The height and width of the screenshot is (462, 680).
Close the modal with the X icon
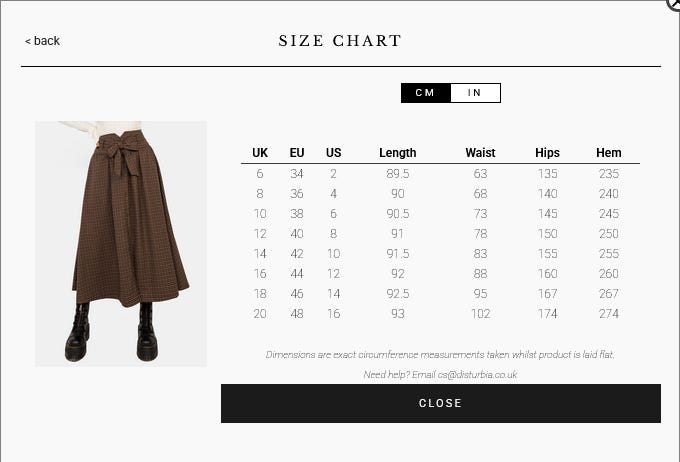(674, 3)
